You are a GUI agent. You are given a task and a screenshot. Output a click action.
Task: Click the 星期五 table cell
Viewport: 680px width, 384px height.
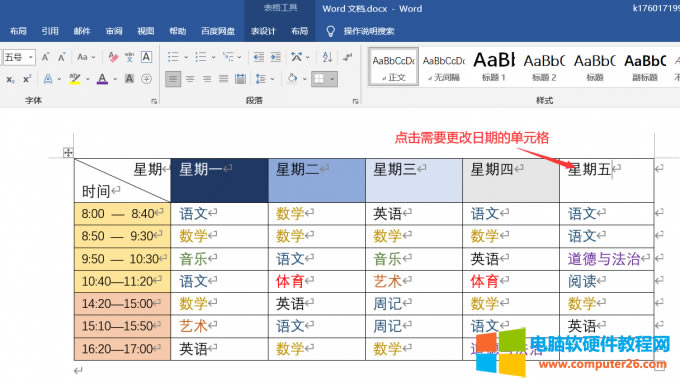606,180
